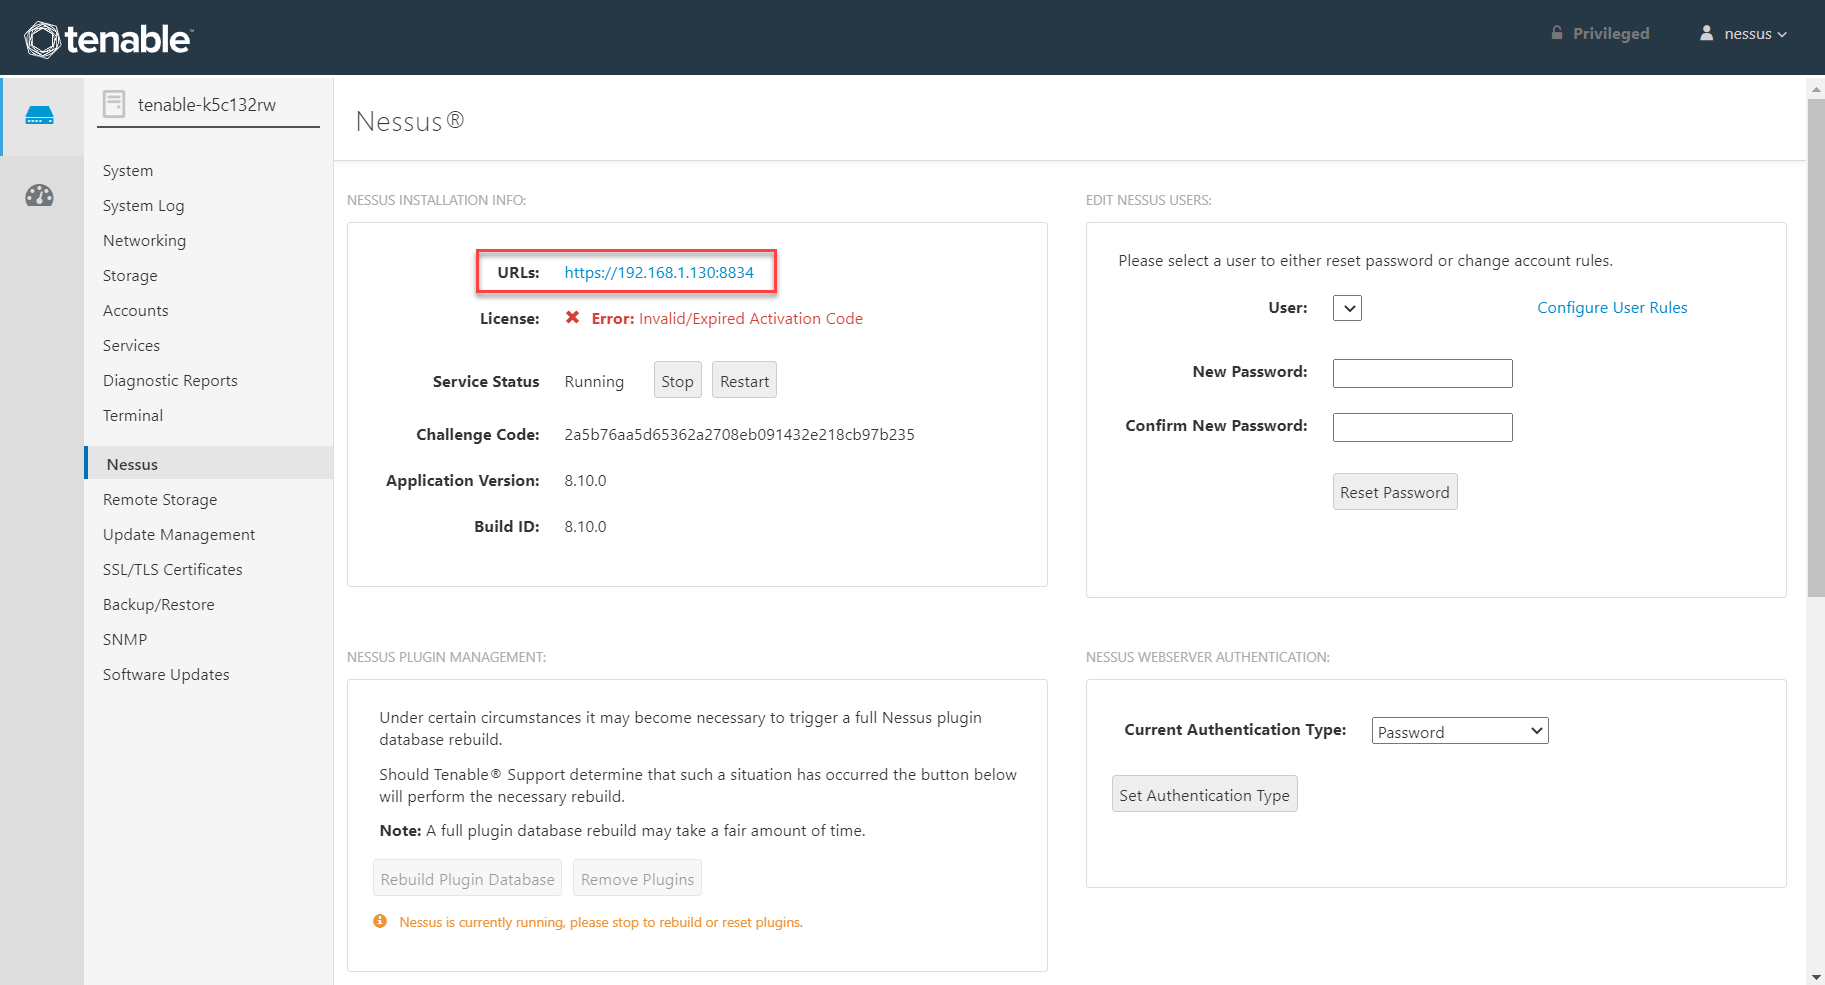Screen dimensions: 1825x985
Task: Open Backup/Restore page
Action: tap(159, 605)
